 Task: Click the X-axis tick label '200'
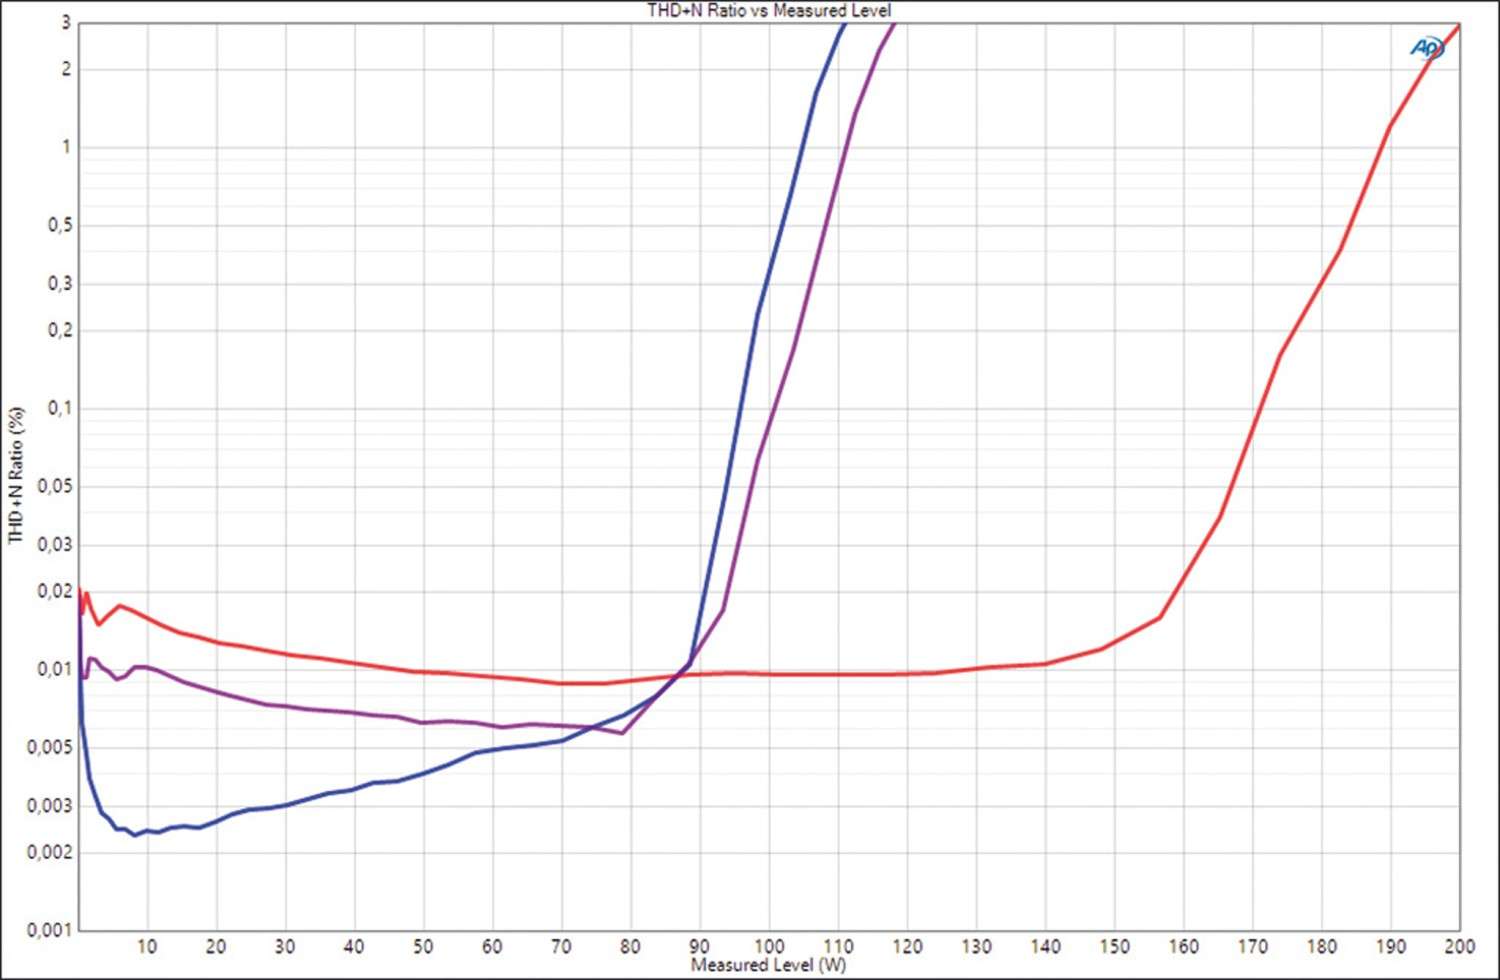(x=1459, y=946)
